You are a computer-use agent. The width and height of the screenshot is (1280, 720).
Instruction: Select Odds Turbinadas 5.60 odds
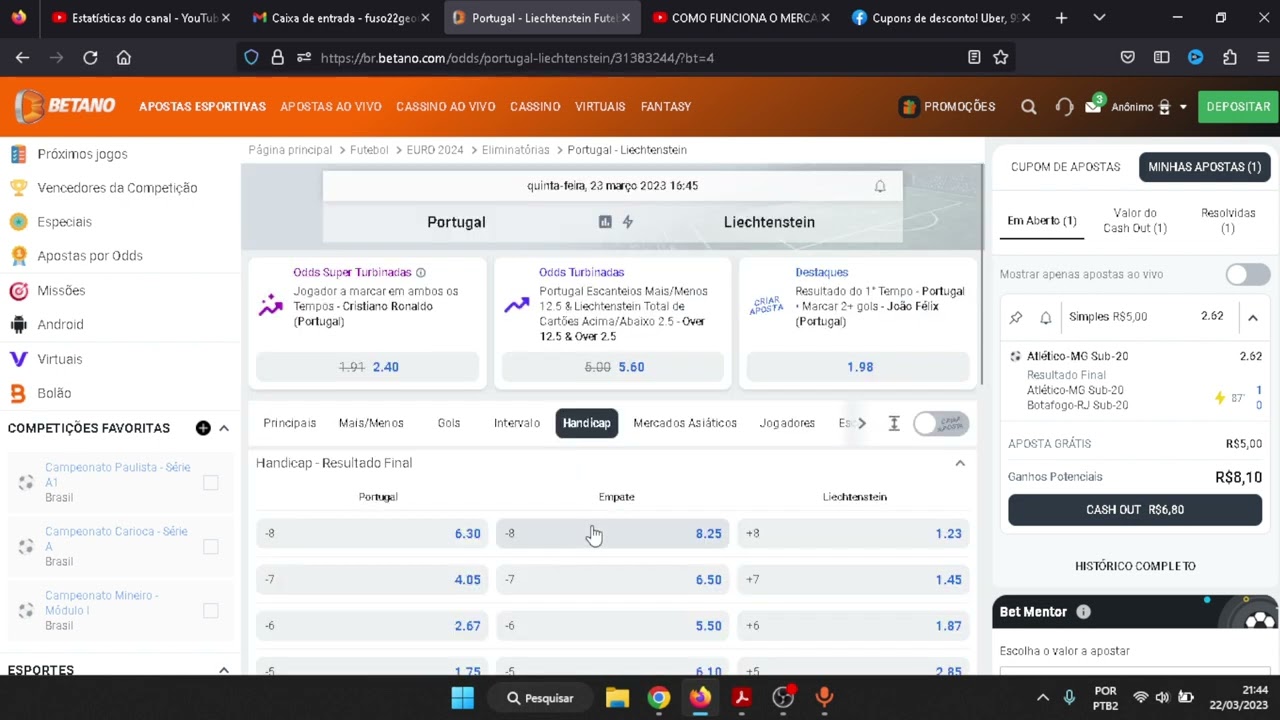tap(613, 367)
